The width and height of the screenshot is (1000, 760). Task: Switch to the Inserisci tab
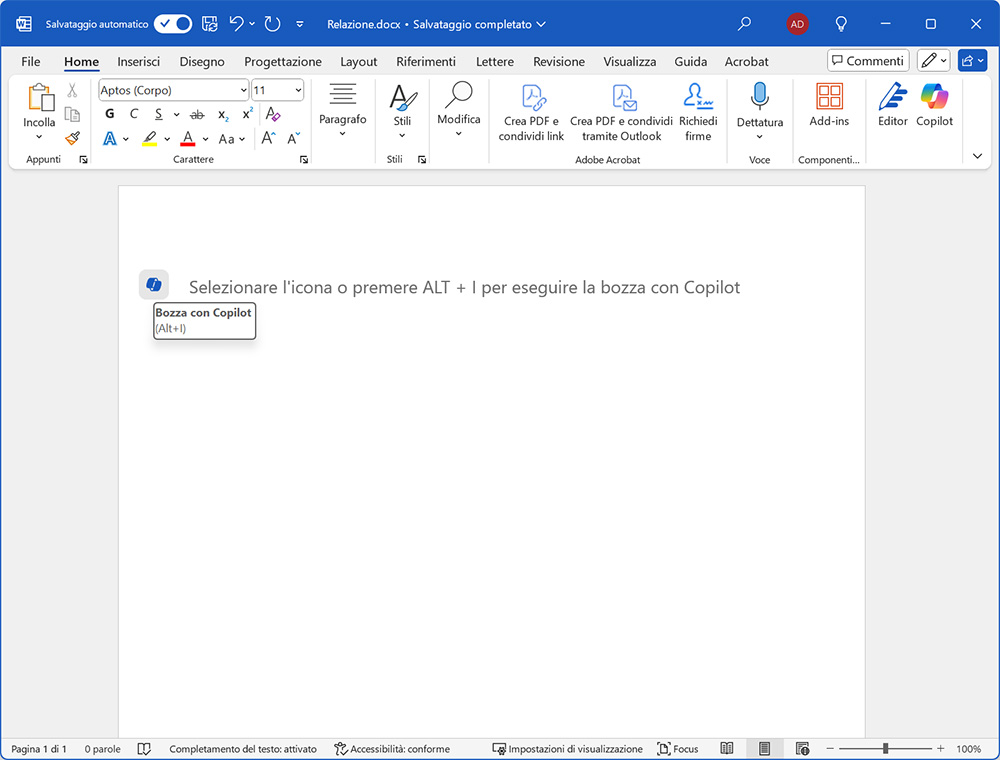[138, 61]
